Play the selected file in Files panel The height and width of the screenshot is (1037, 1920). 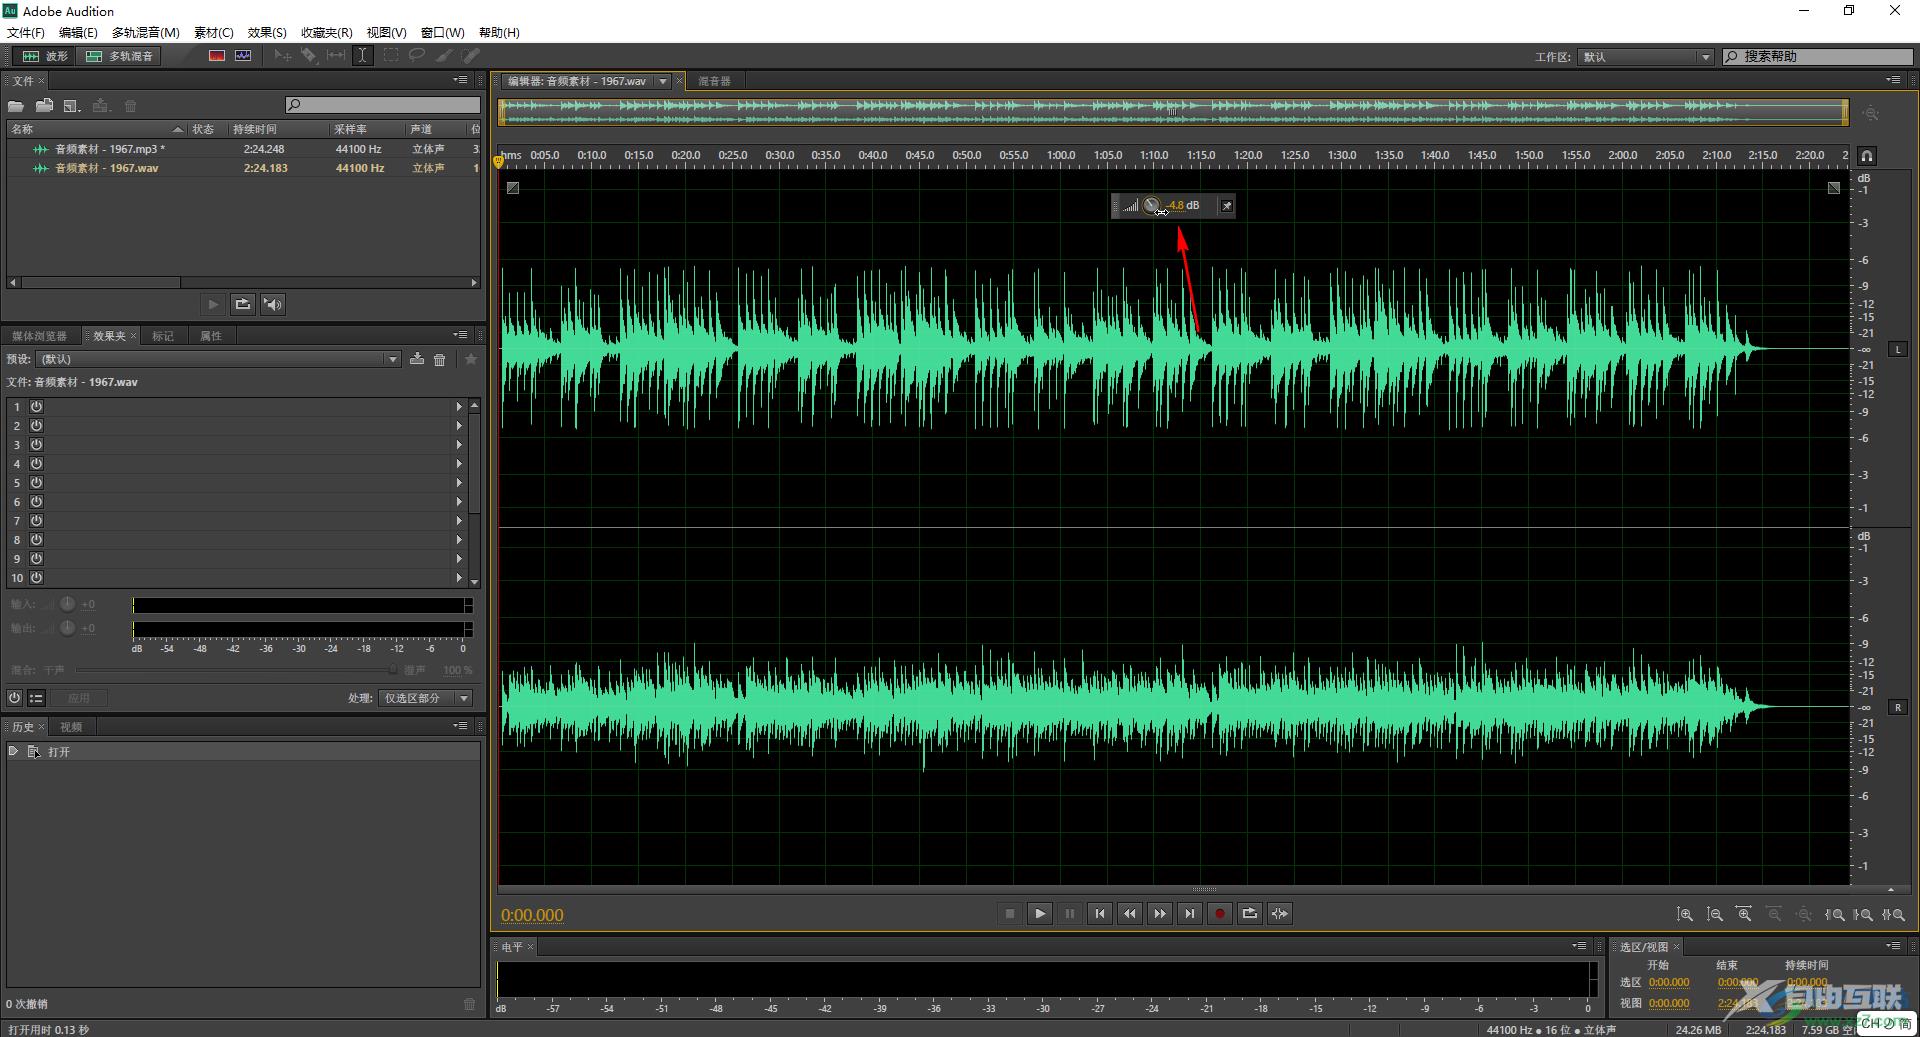pyautogui.click(x=212, y=304)
